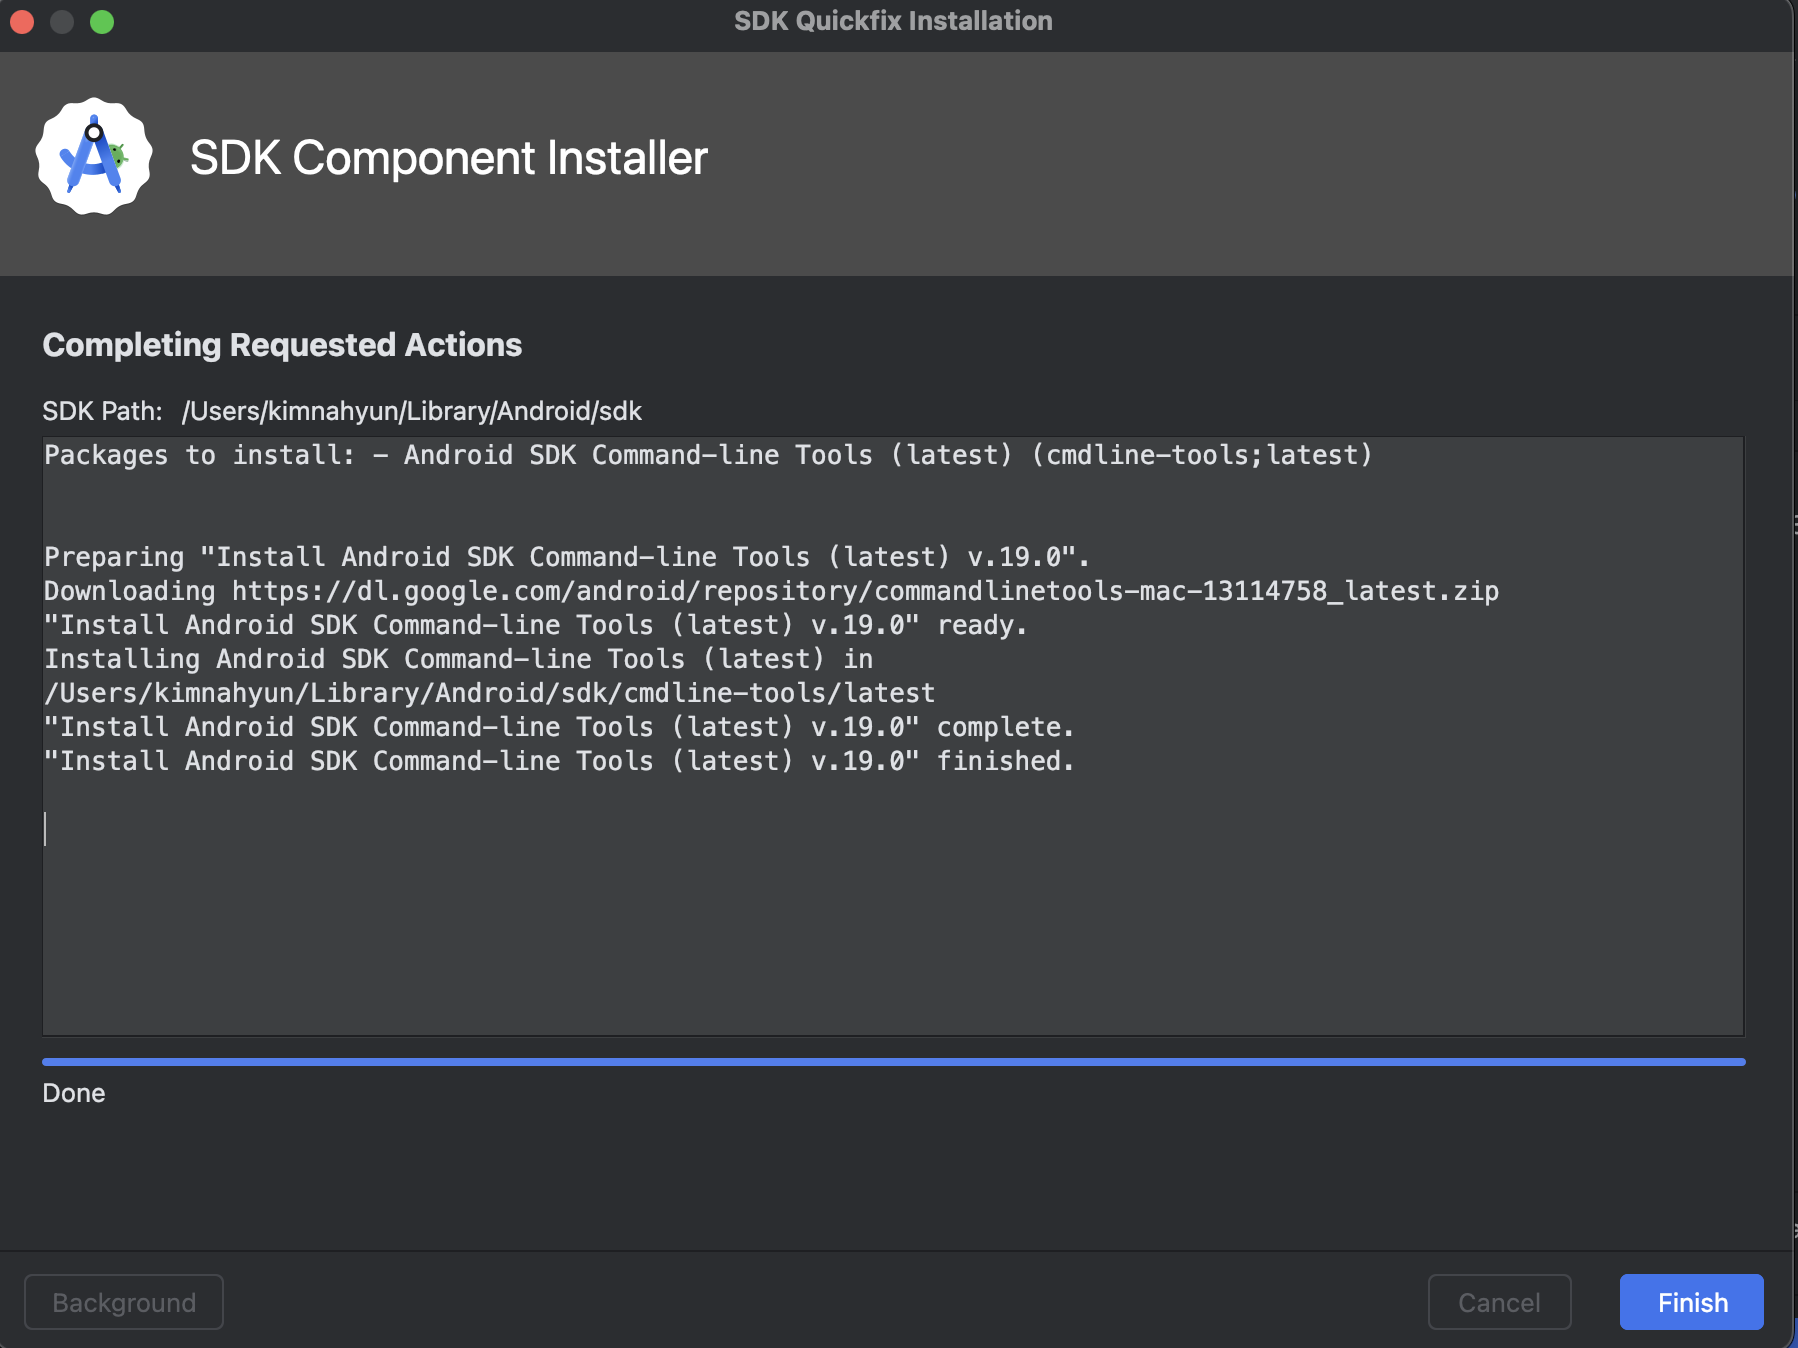This screenshot has height=1348, width=1798.
Task: Click the SDK Path value text
Action: click(x=412, y=411)
